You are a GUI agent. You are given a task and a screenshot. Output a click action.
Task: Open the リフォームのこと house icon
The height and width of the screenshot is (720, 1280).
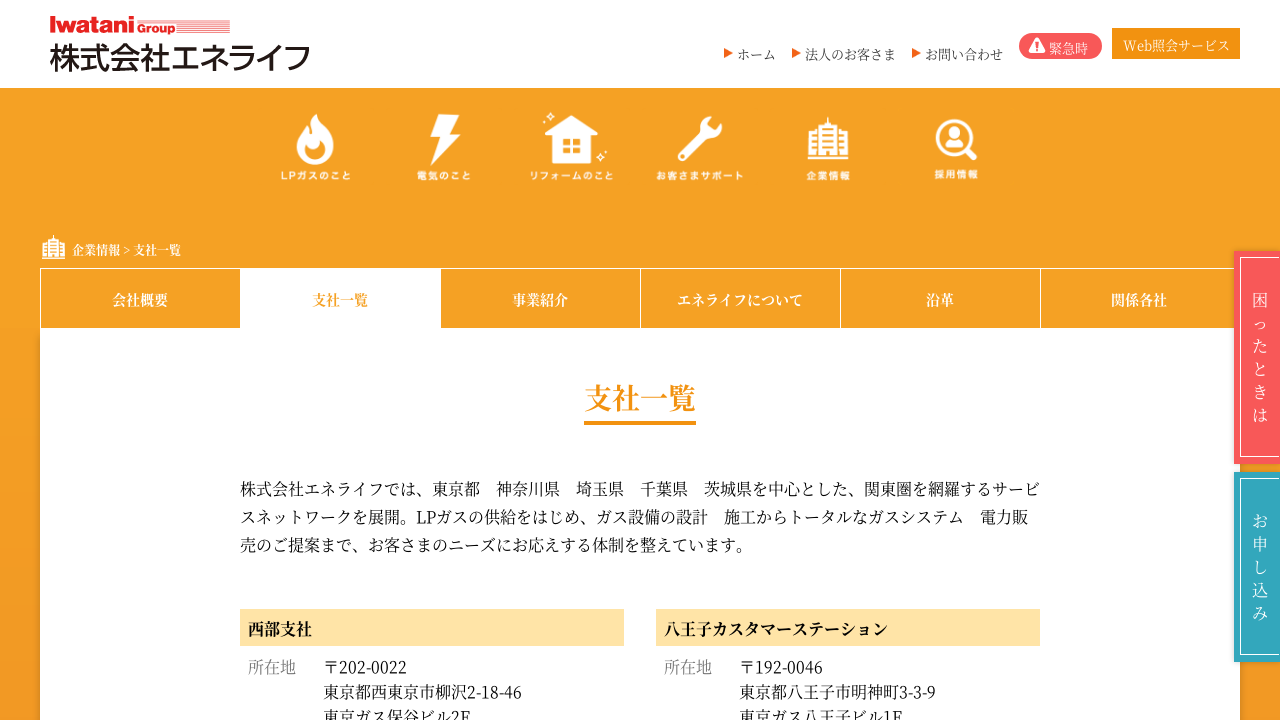571,147
